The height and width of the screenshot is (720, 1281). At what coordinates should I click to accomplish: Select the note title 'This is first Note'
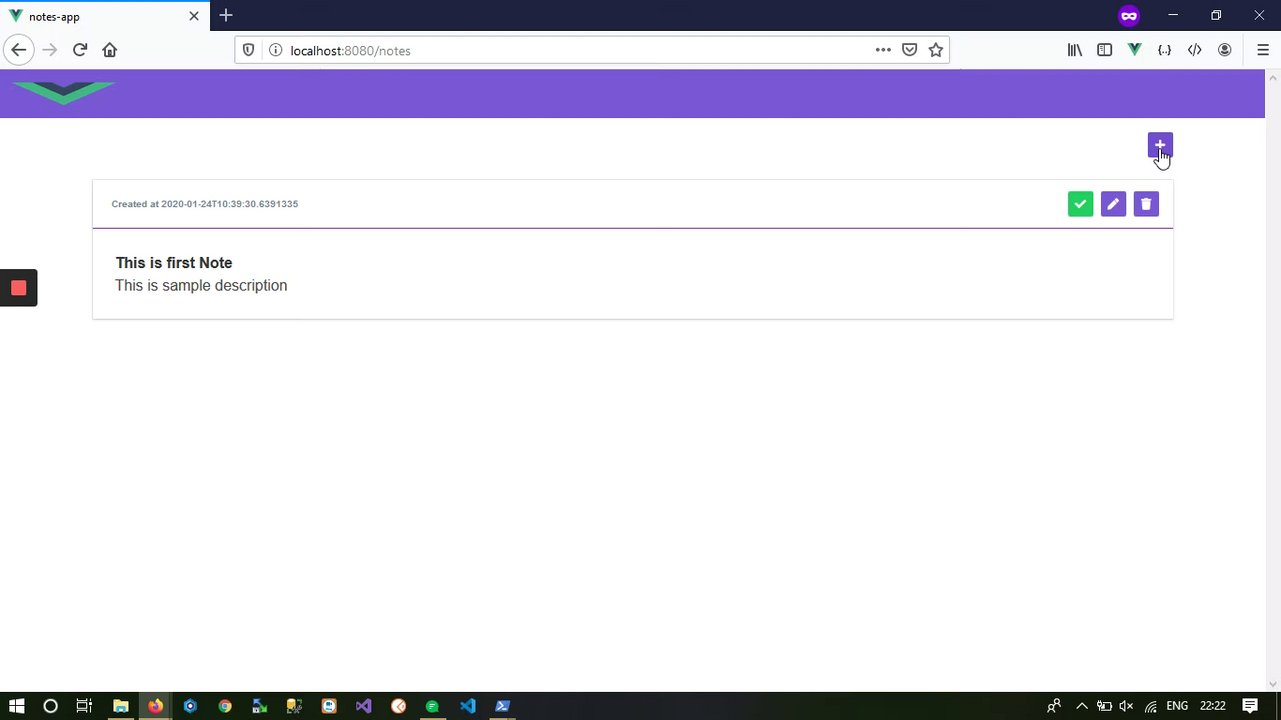pos(174,263)
